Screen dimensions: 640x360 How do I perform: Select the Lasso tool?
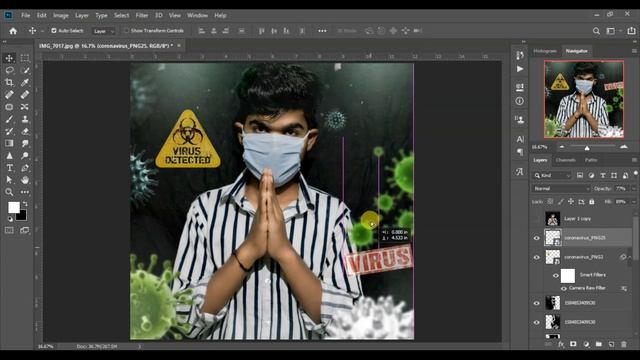(x=9, y=70)
